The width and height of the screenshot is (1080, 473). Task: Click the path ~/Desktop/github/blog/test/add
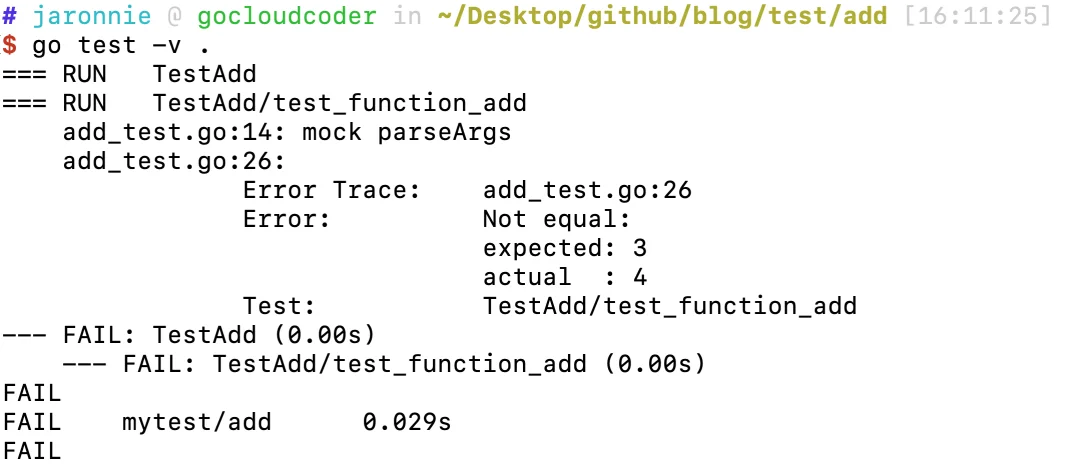pos(663,16)
